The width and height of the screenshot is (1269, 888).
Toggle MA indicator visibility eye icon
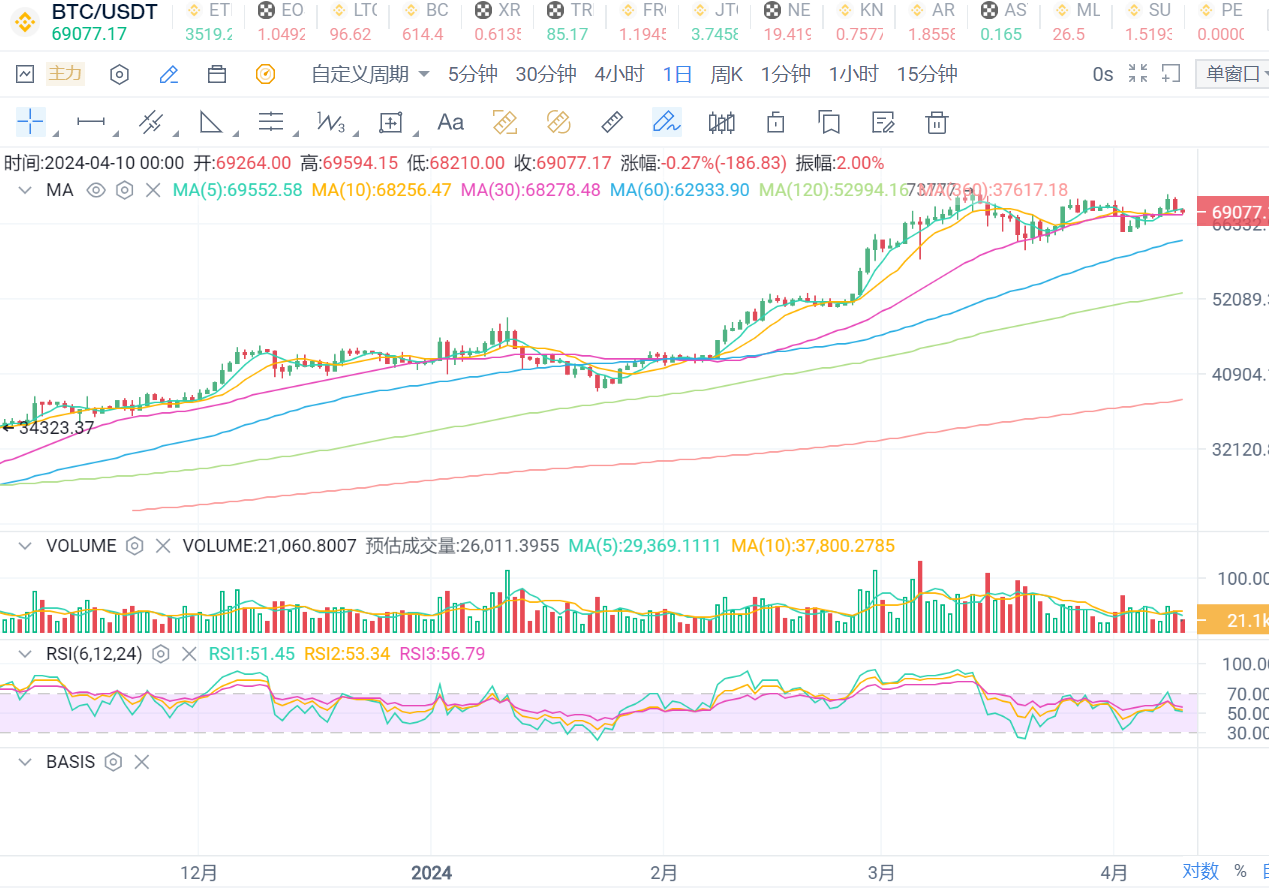point(96,190)
